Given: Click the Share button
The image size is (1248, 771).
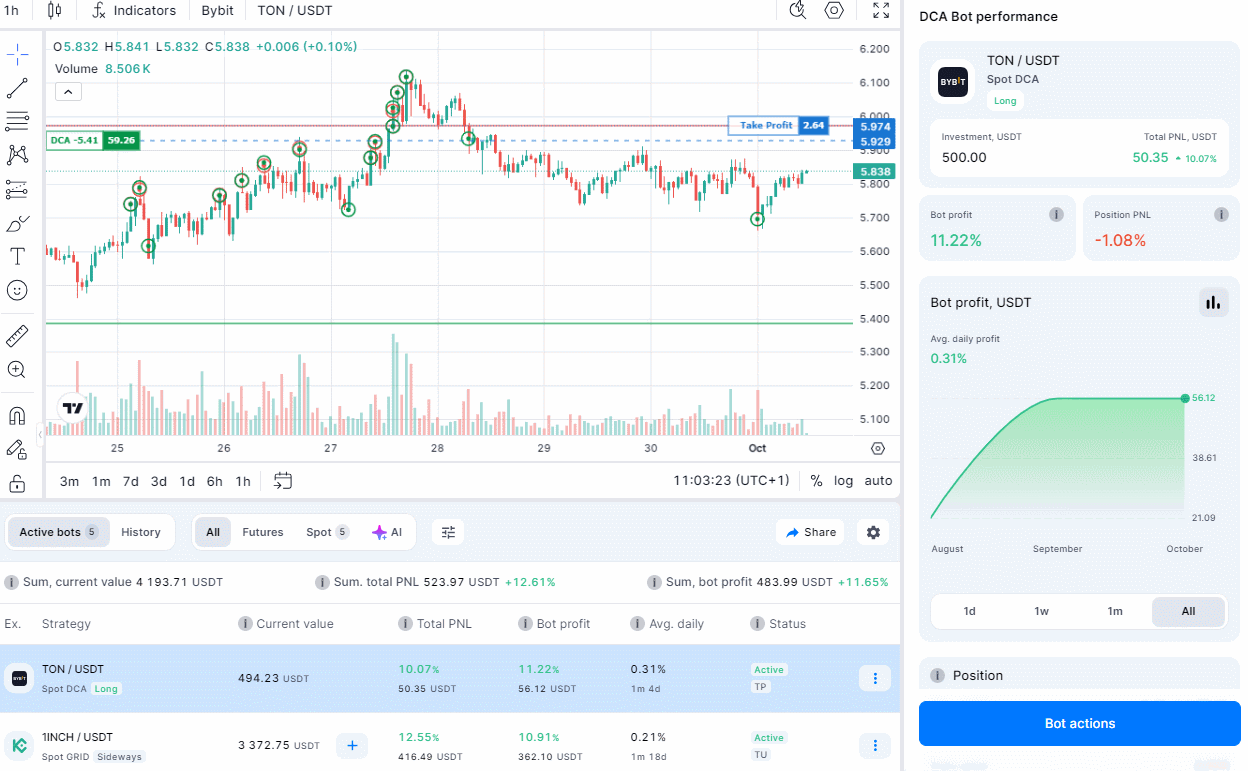Looking at the screenshot, I should [x=810, y=532].
